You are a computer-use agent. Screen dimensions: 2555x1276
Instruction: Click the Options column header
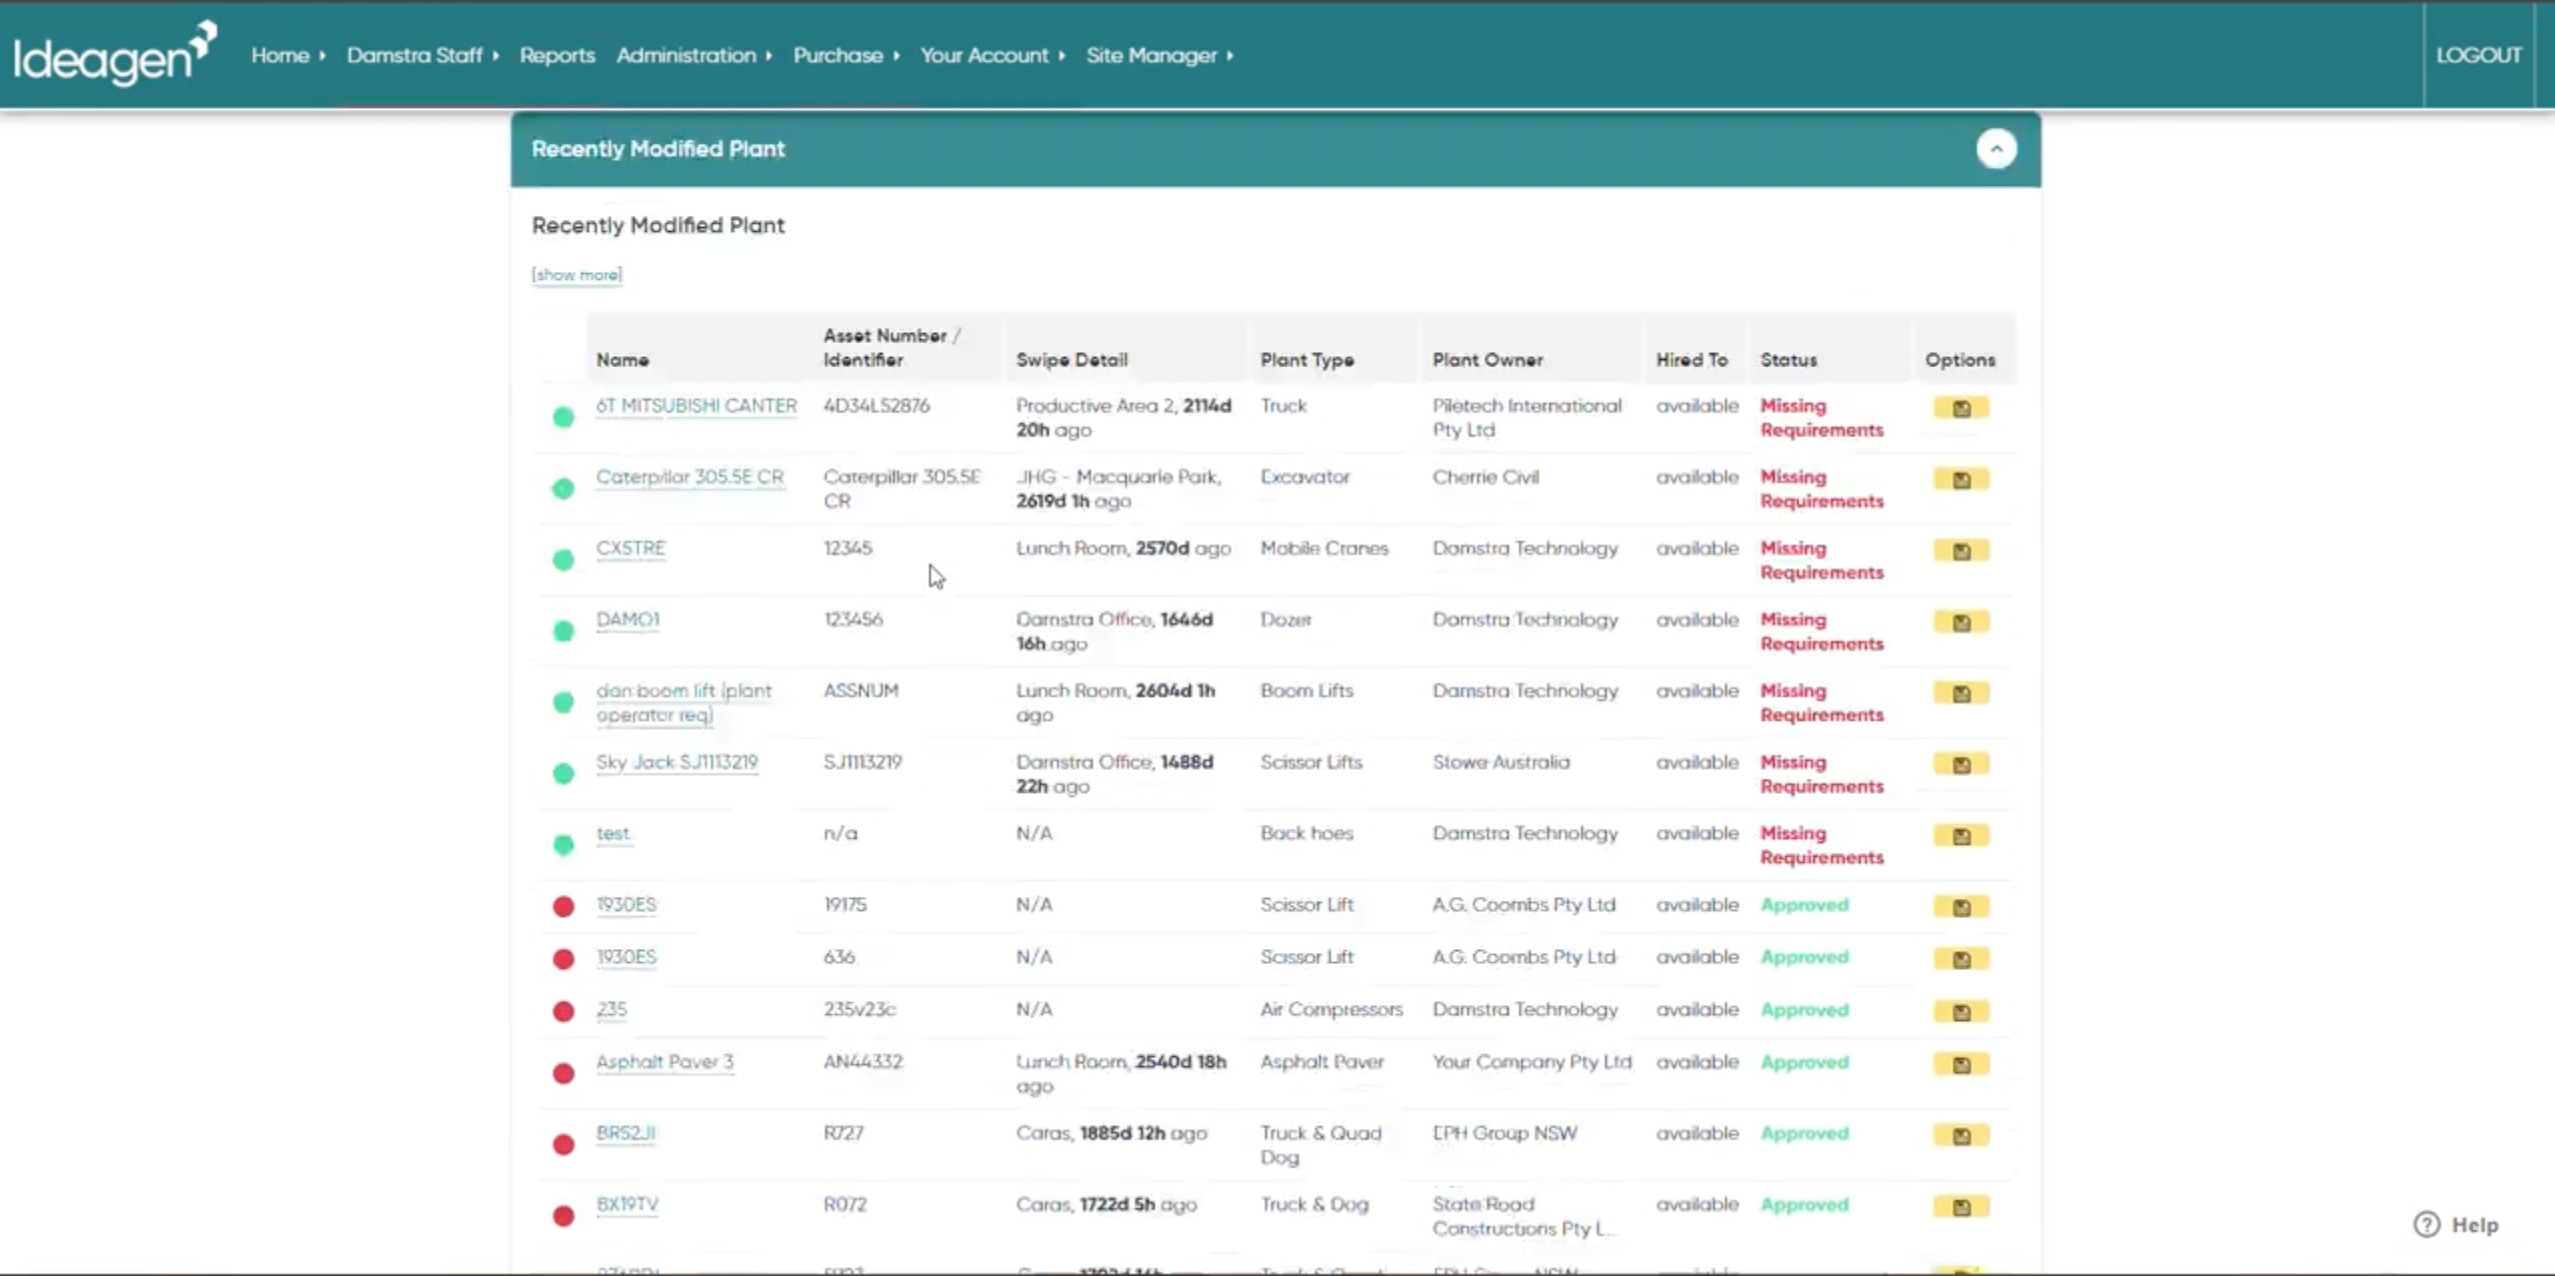coord(1959,360)
